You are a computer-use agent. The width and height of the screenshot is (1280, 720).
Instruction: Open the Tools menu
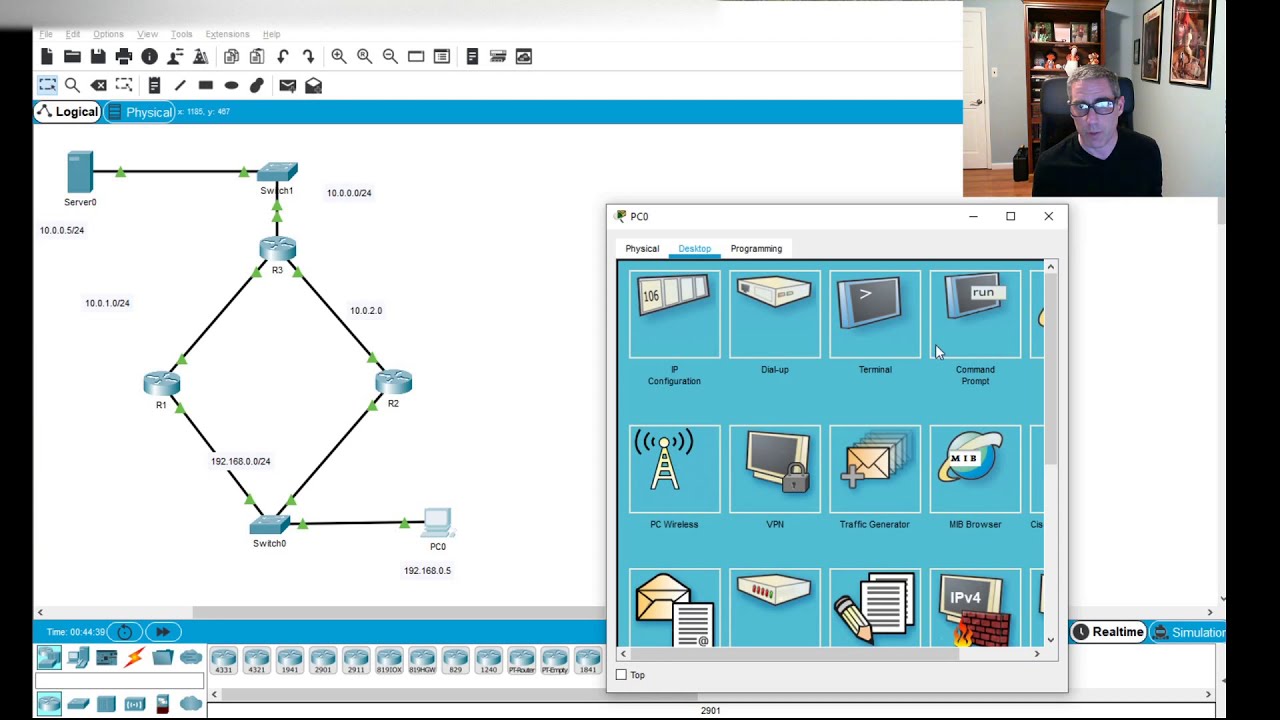click(x=181, y=34)
